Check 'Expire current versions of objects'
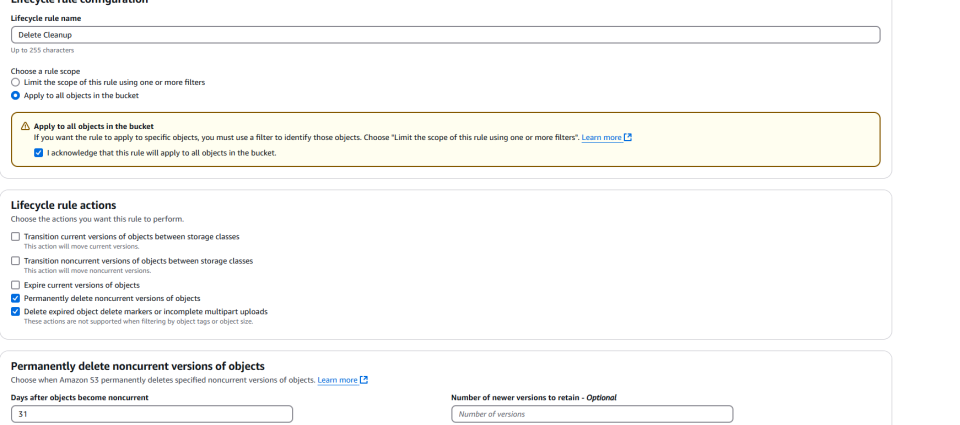This screenshot has height=425, width=960. pyautogui.click(x=15, y=285)
